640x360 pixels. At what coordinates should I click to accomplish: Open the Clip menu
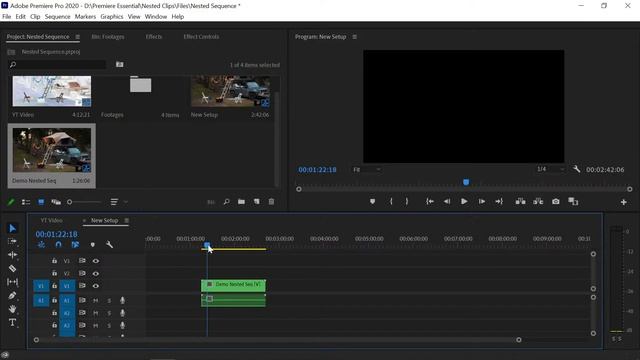pos(35,17)
